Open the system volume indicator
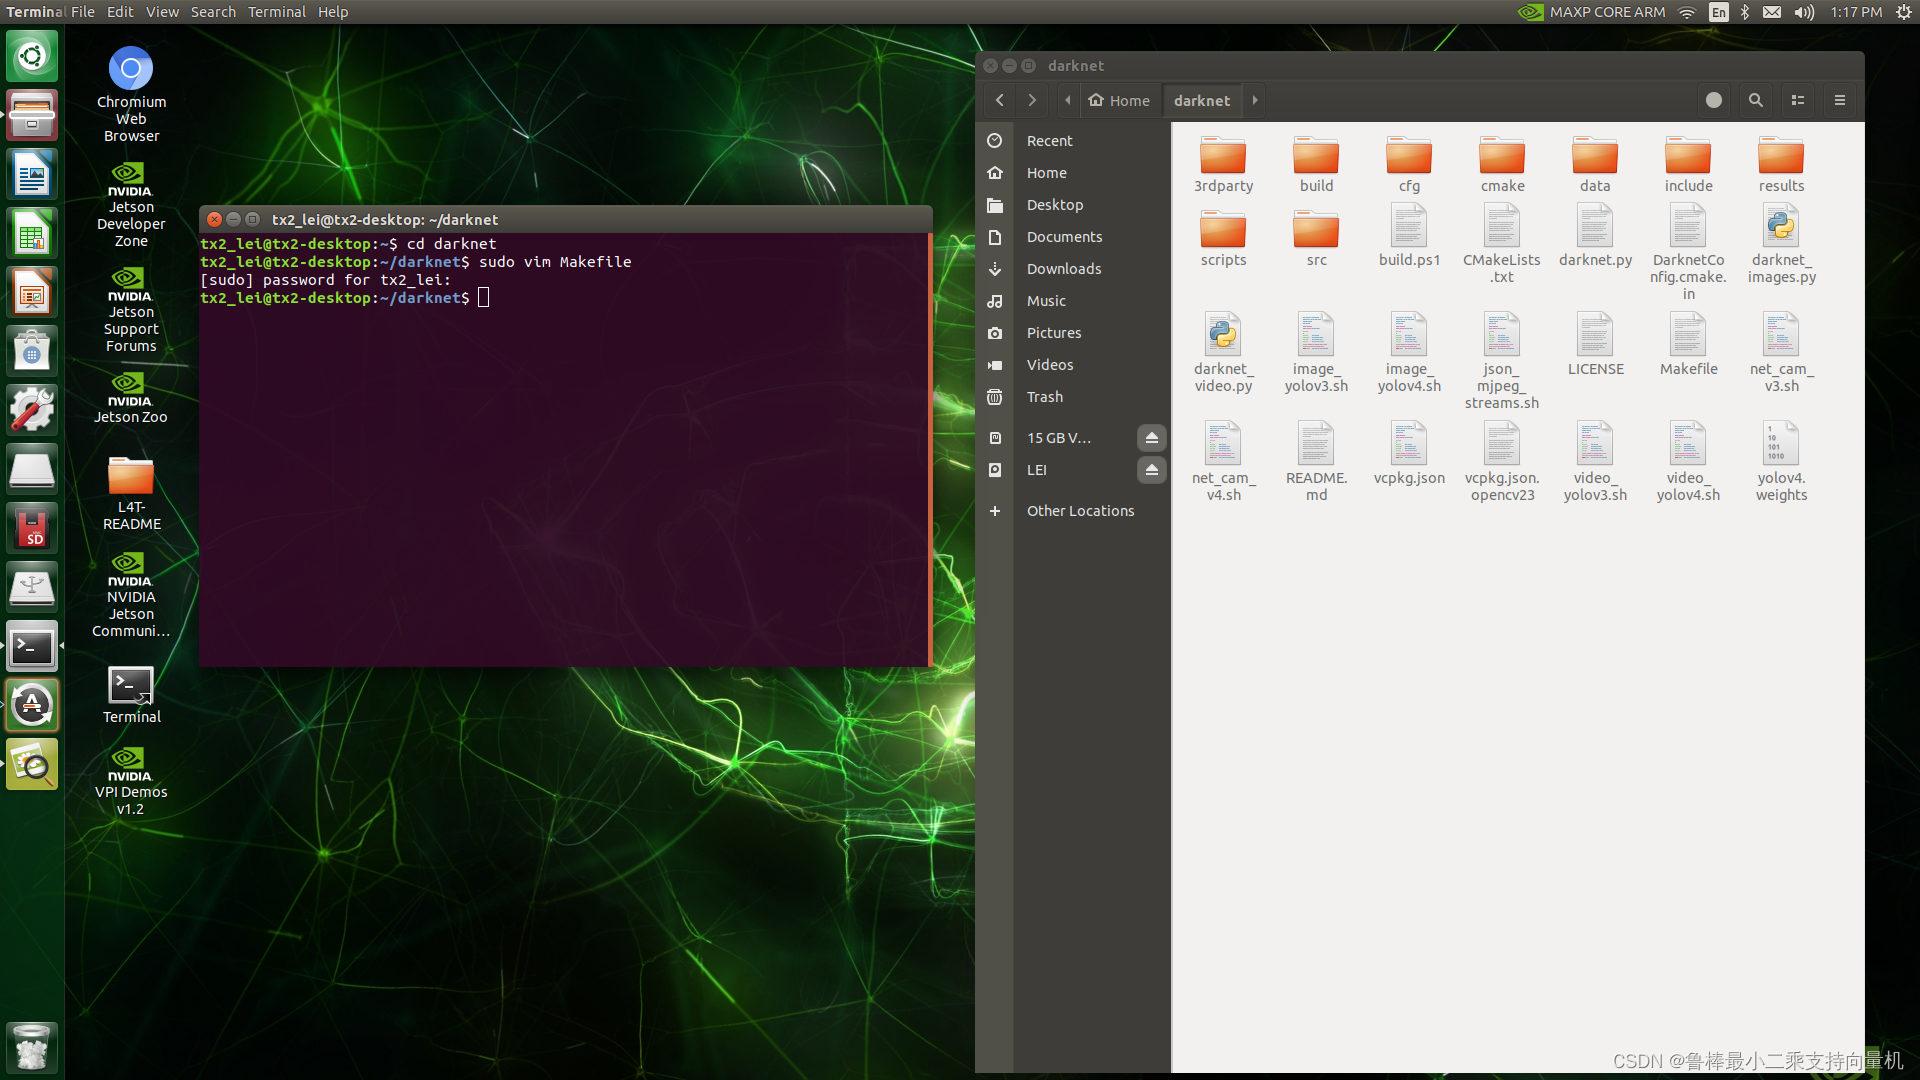The height and width of the screenshot is (1080, 1920). tap(1804, 12)
